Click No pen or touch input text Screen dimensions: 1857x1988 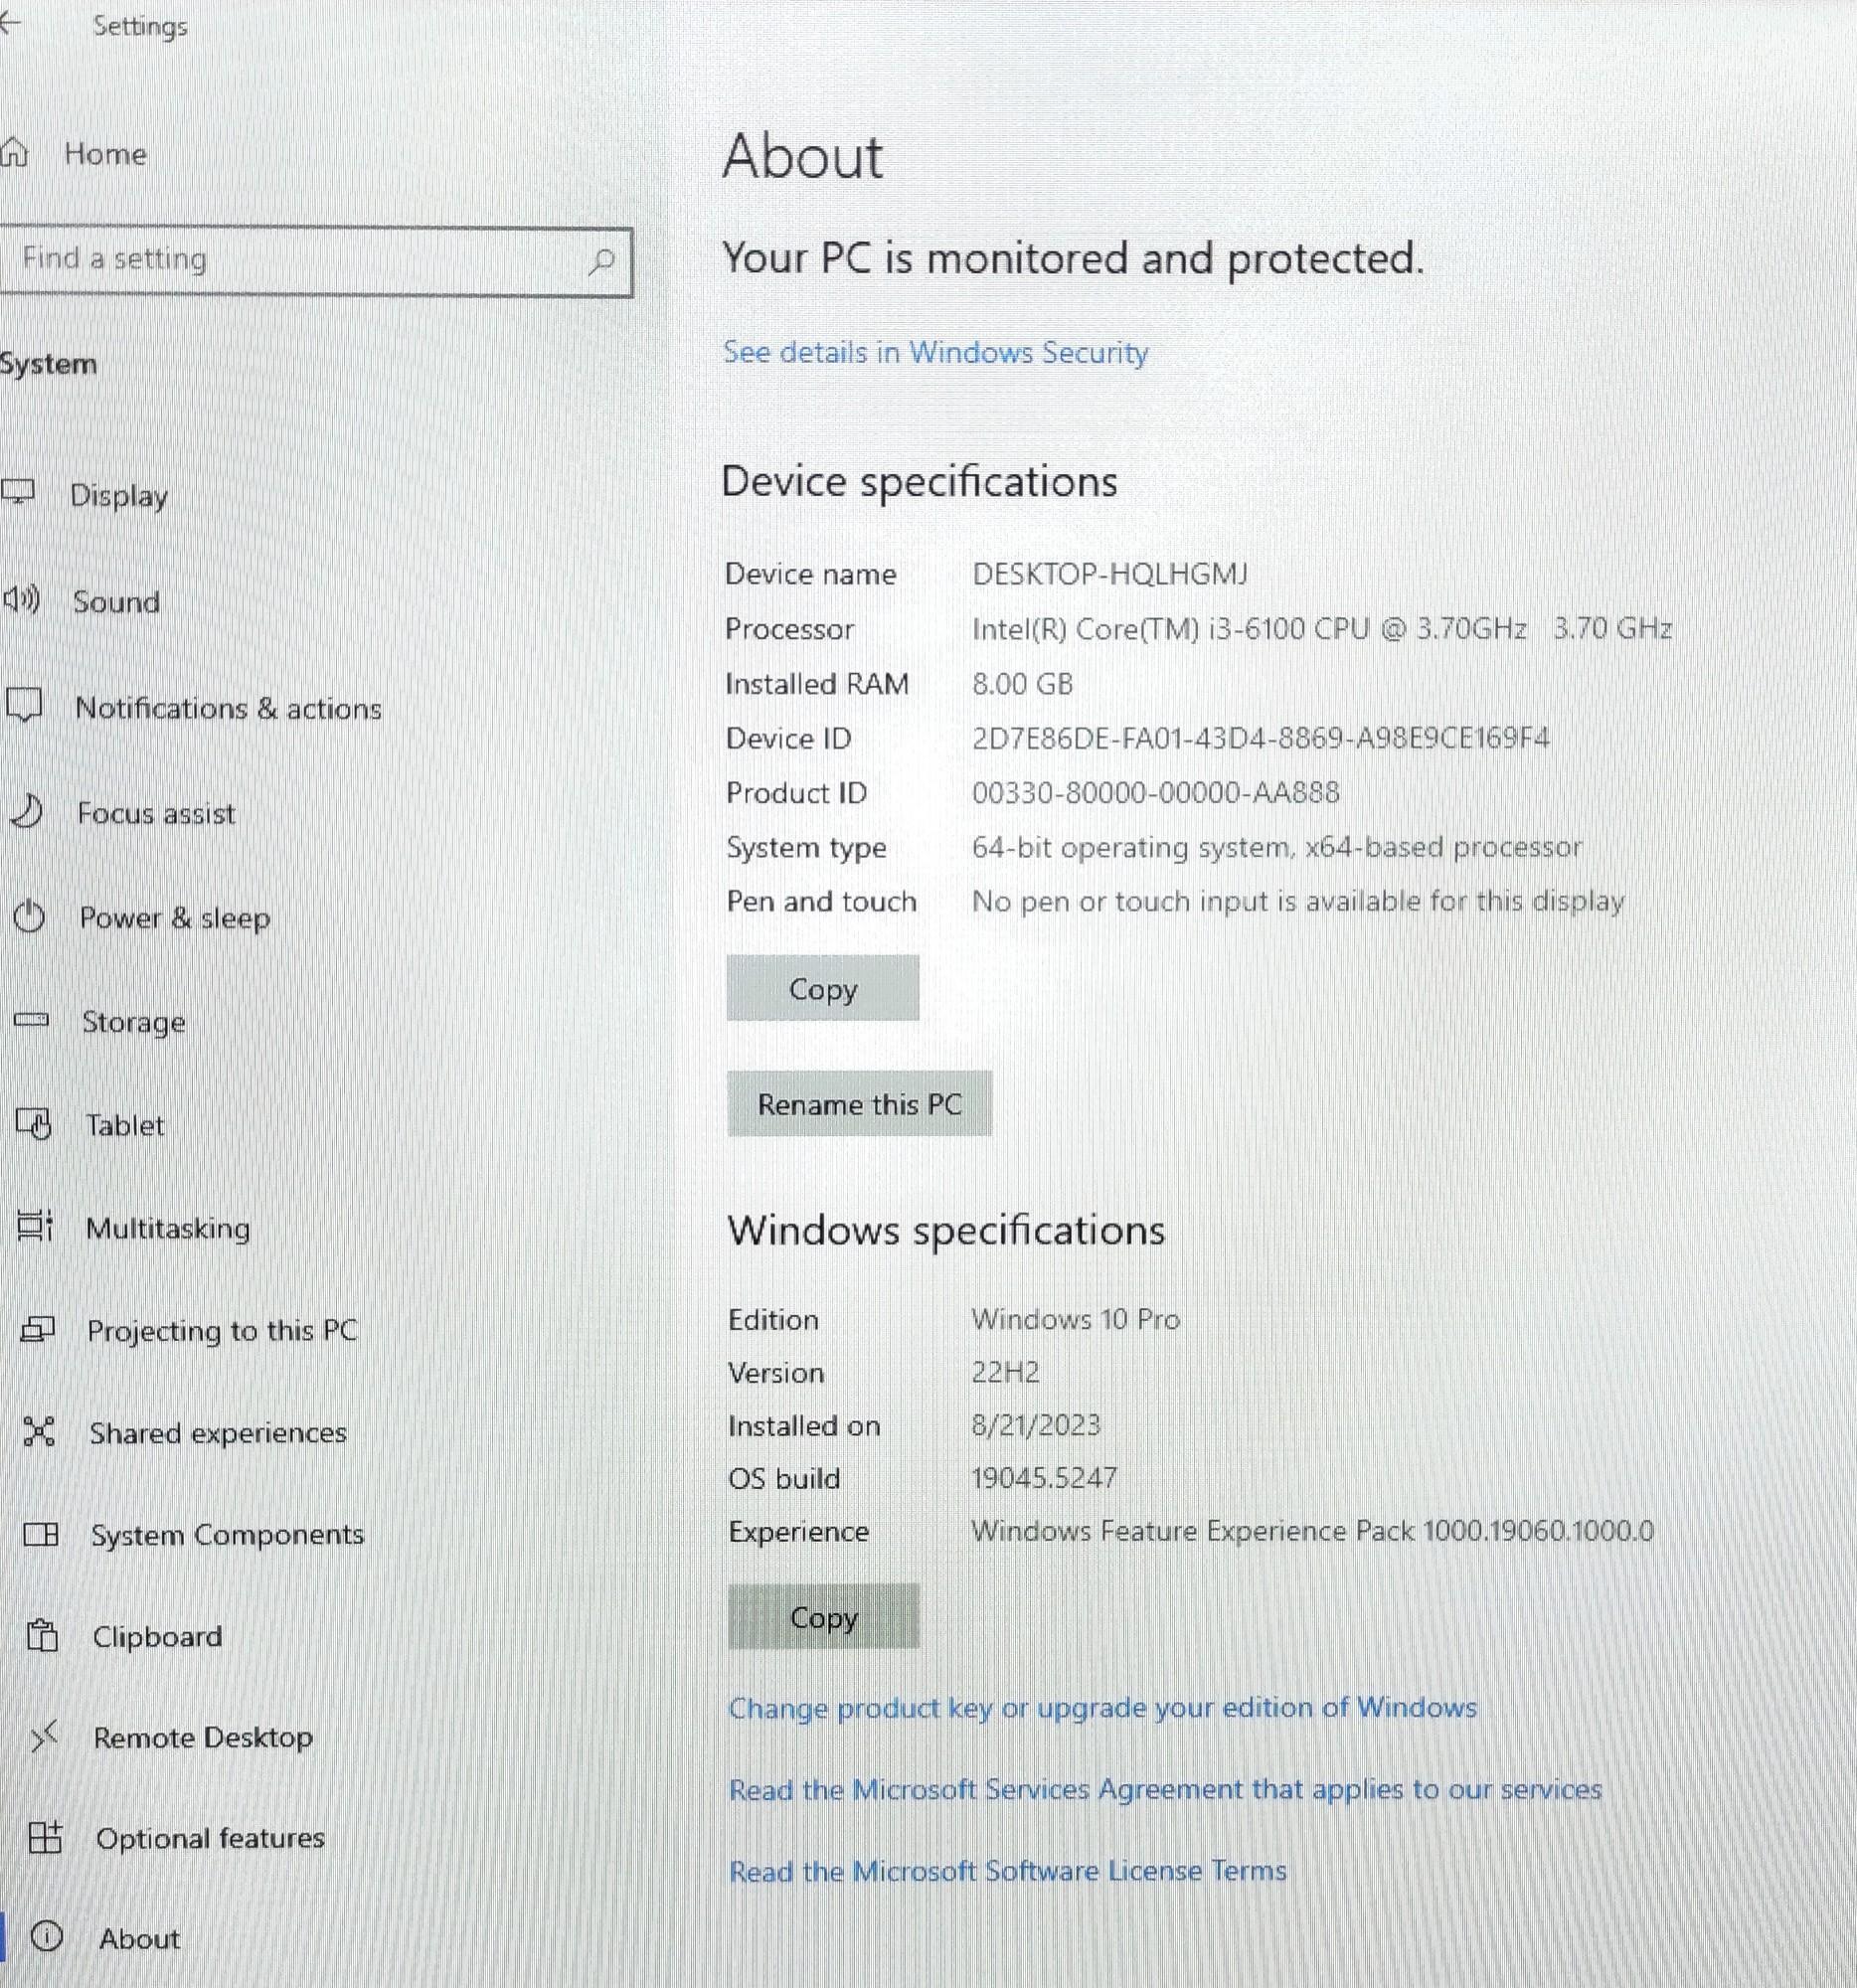(x=1298, y=902)
